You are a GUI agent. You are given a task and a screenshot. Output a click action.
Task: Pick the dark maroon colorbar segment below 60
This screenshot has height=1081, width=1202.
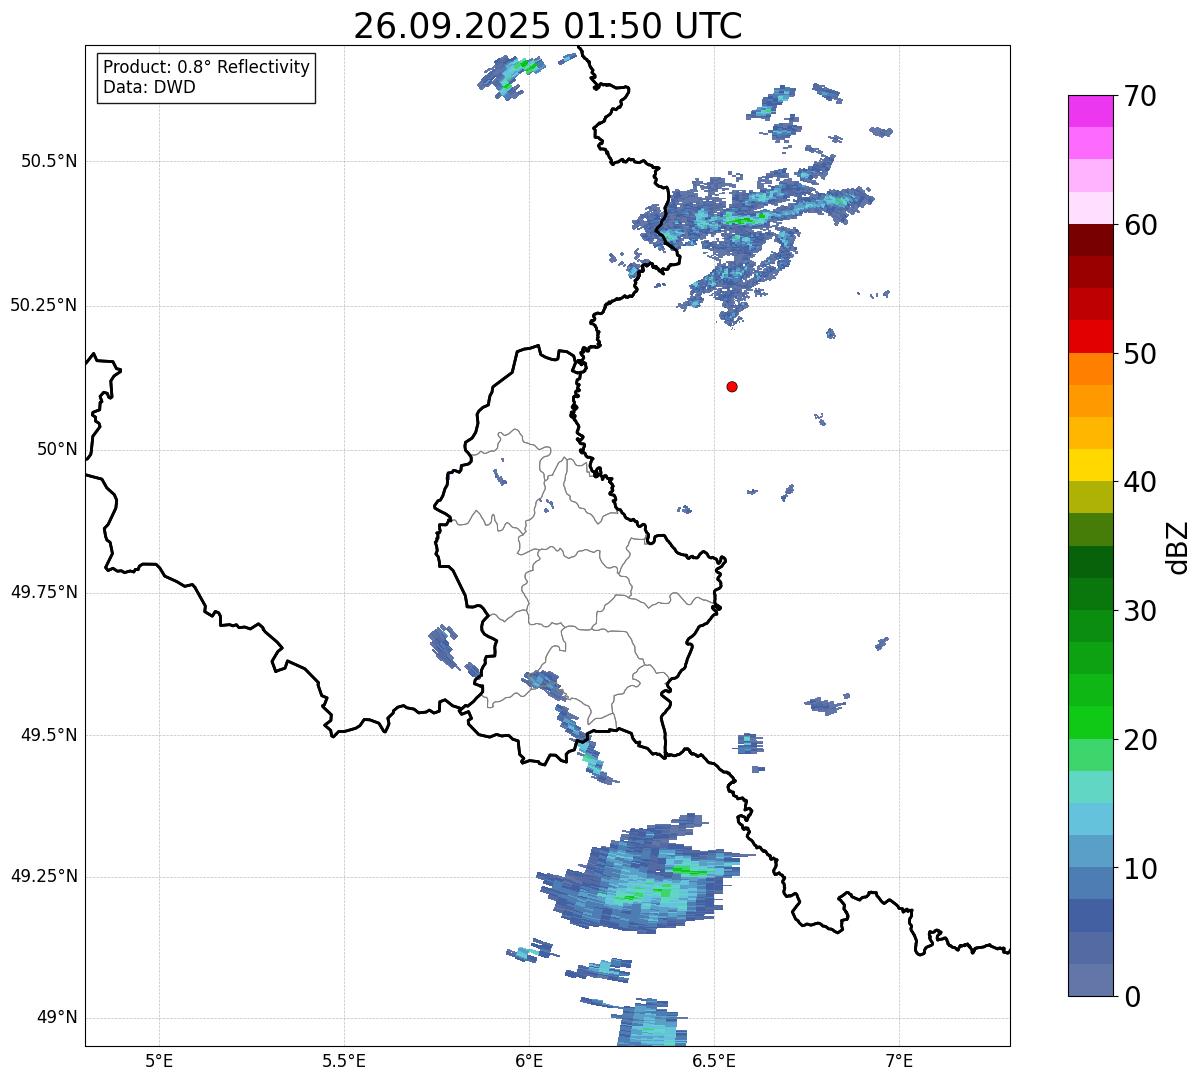coord(1091,240)
